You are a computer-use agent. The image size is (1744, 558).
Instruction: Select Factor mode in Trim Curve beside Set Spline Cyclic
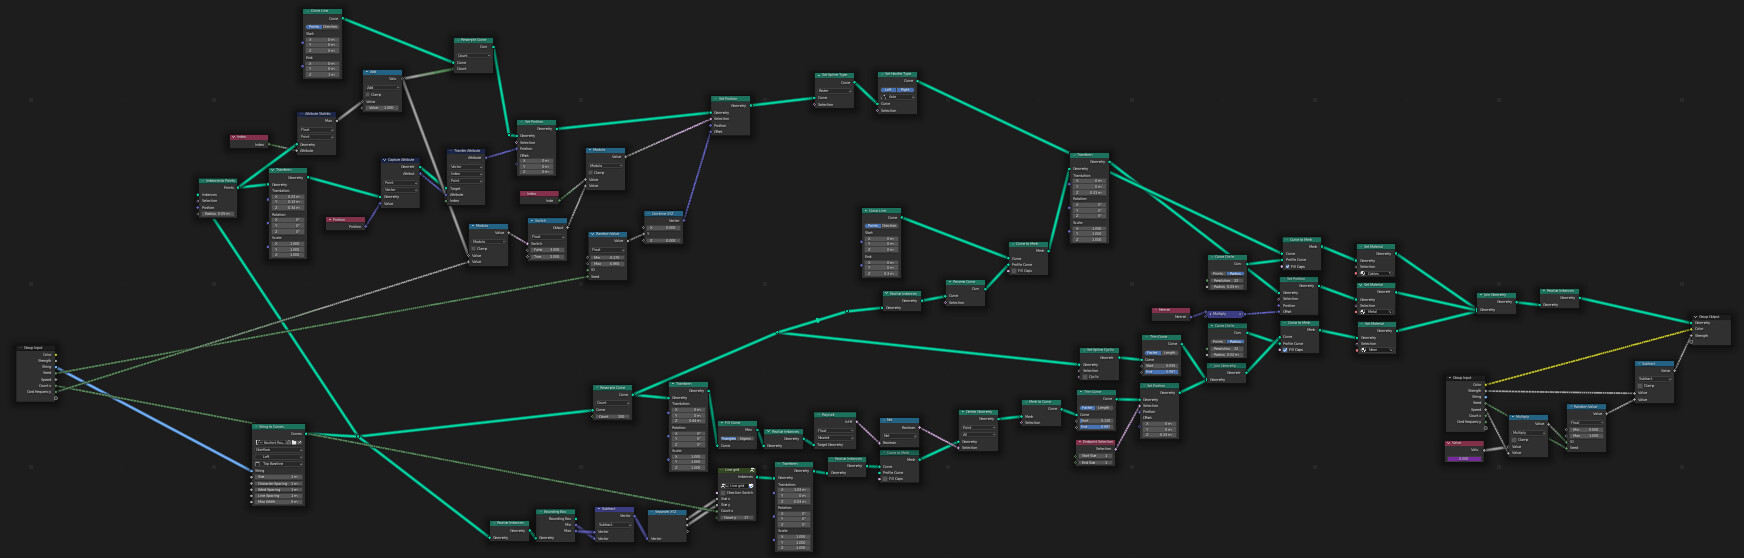(x=1153, y=353)
